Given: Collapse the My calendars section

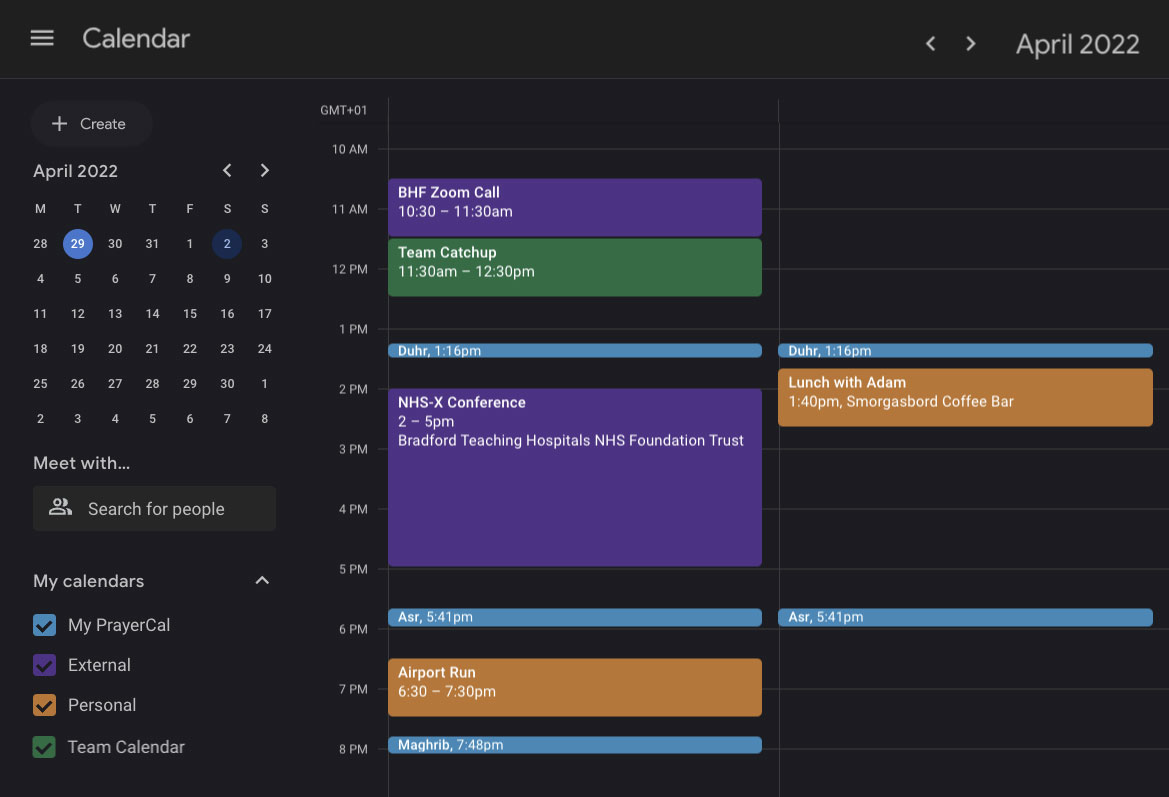Looking at the screenshot, I should coord(261,580).
